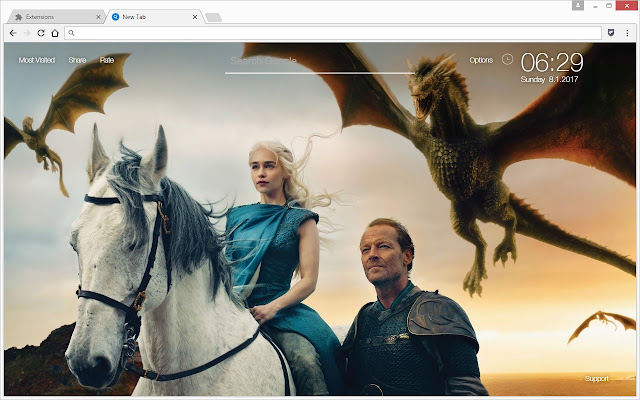Click the search magnifier in the address bar
Screen dimensions: 640x400
coord(71,33)
